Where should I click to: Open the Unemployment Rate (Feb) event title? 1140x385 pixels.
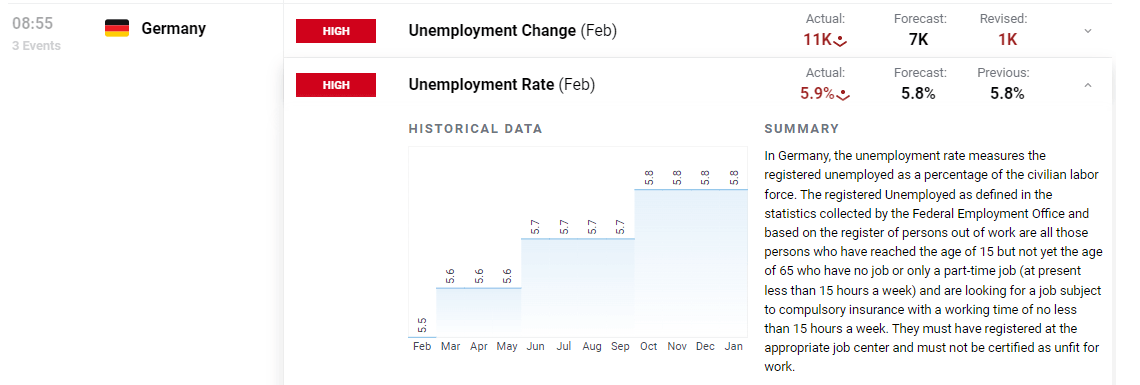point(502,85)
